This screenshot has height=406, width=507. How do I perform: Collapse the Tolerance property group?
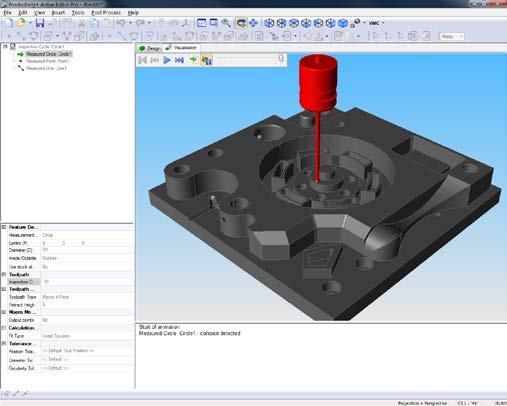tap(4, 343)
